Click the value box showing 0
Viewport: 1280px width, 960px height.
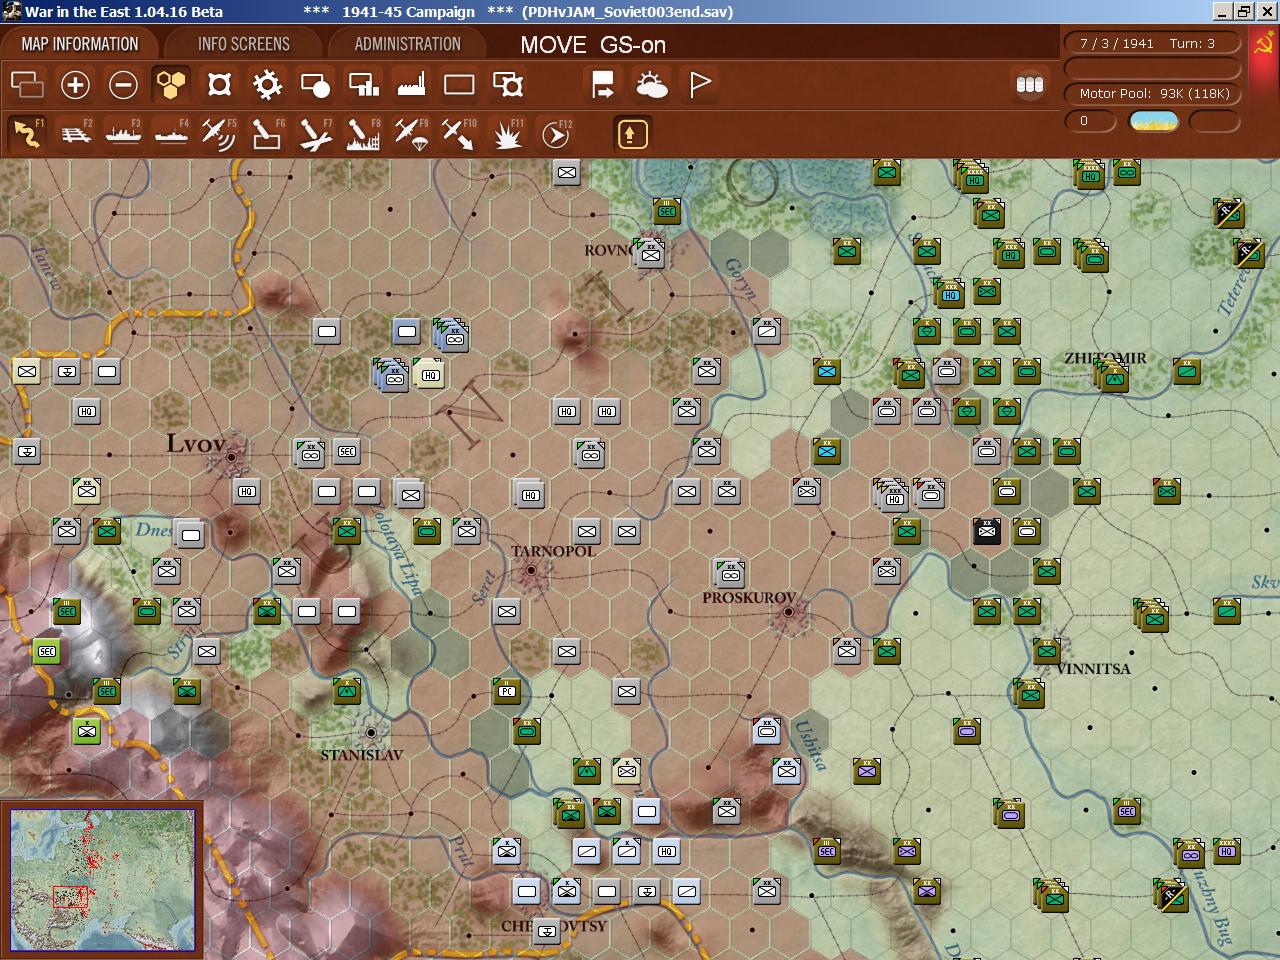click(1090, 121)
